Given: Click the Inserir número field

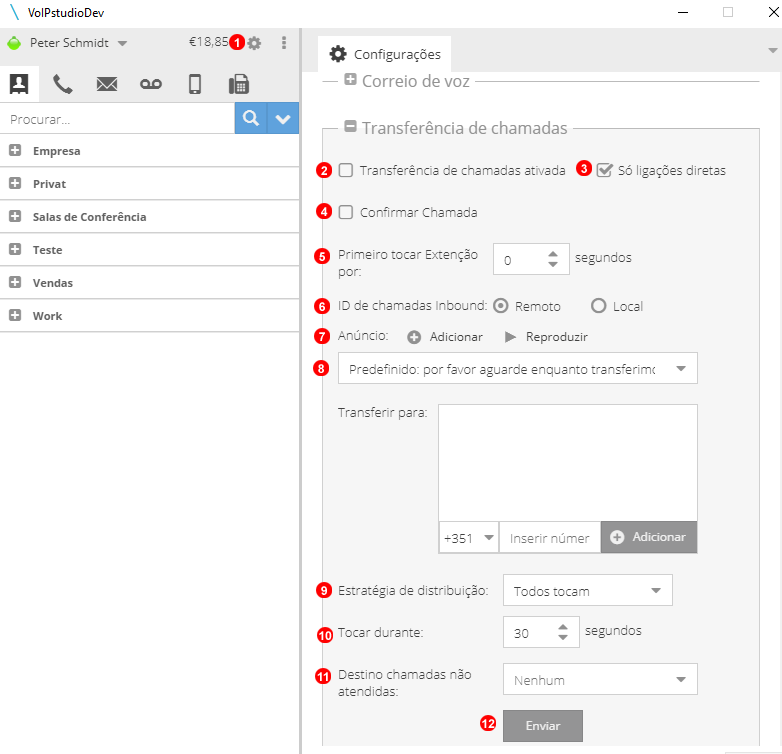Looking at the screenshot, I should [x=550, y=538].
